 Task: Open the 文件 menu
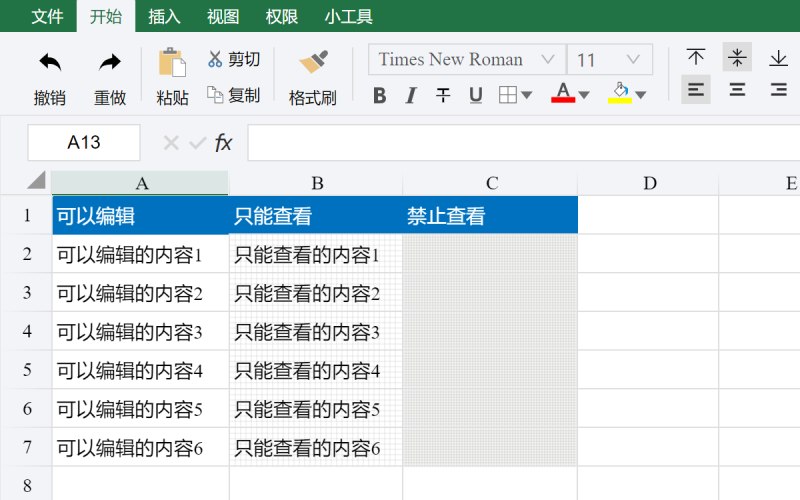click(x=47, y=16)
